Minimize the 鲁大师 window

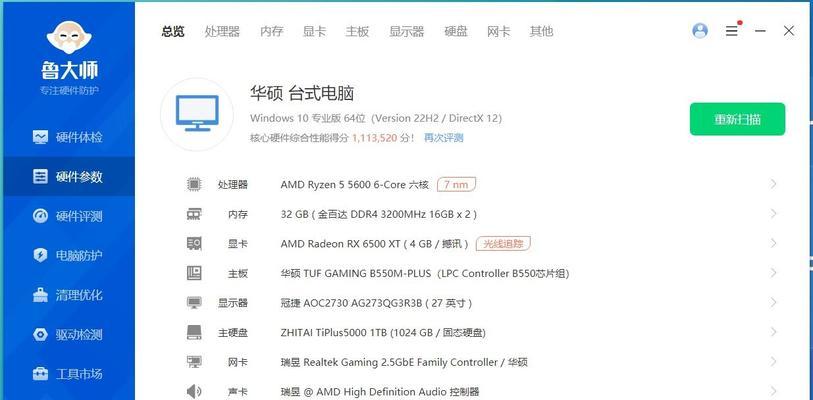point(760,31)
